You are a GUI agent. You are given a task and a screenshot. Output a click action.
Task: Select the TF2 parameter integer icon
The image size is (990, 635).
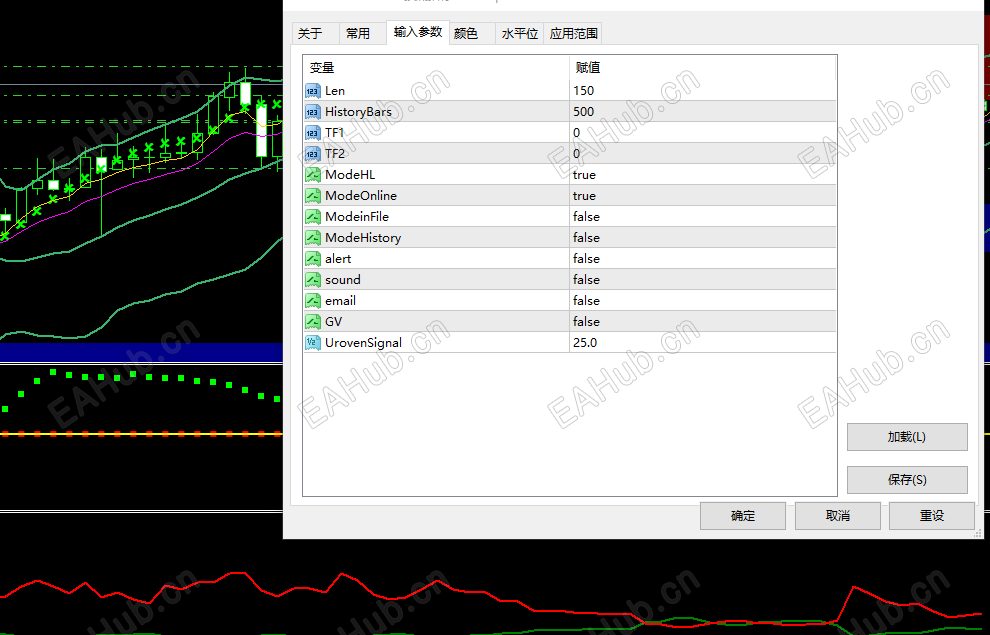point(313,153)
